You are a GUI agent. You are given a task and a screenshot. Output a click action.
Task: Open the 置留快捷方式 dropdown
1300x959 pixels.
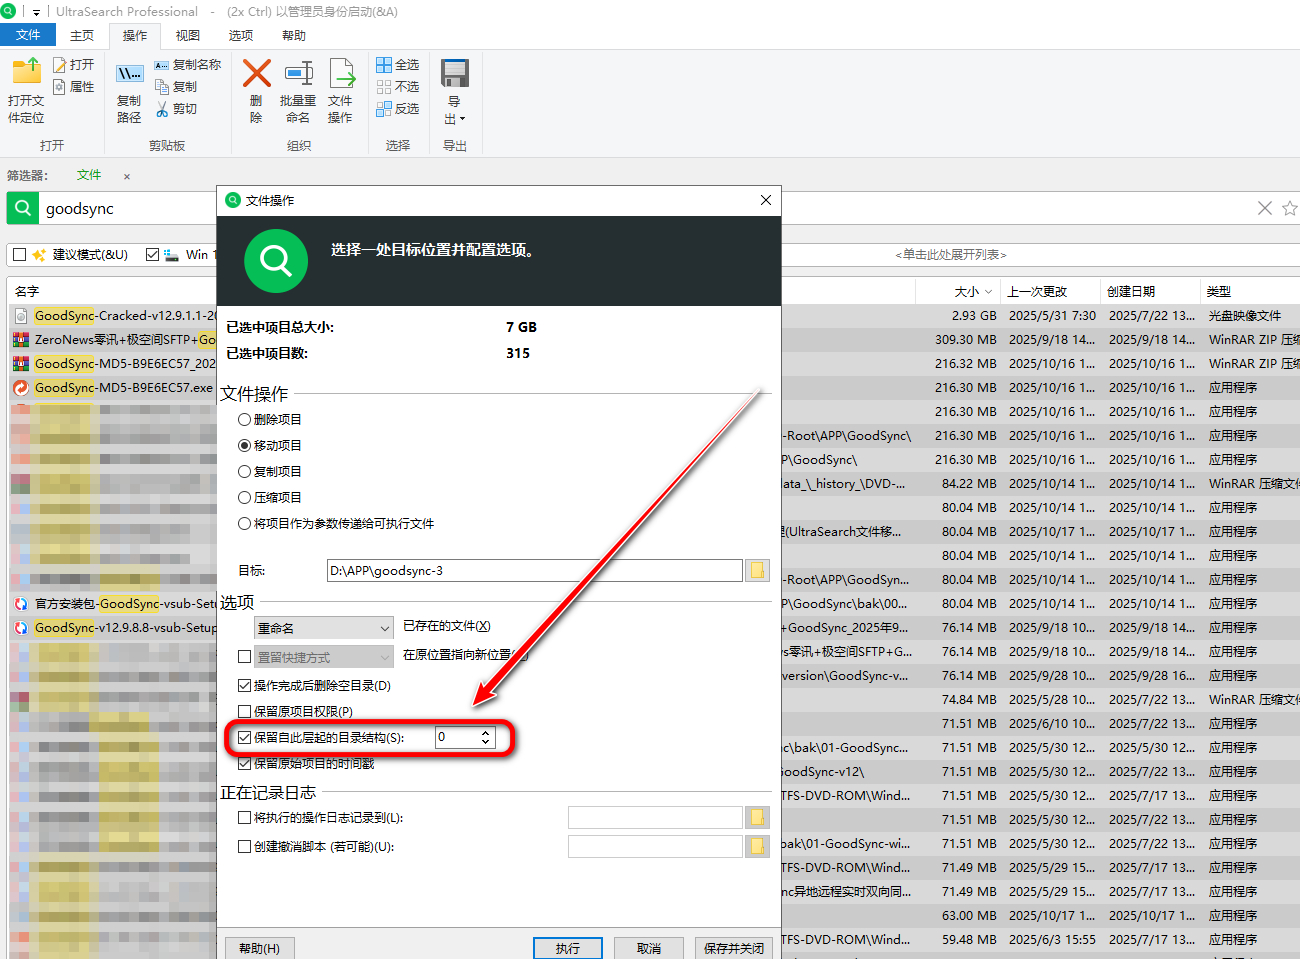pos(324,657)
